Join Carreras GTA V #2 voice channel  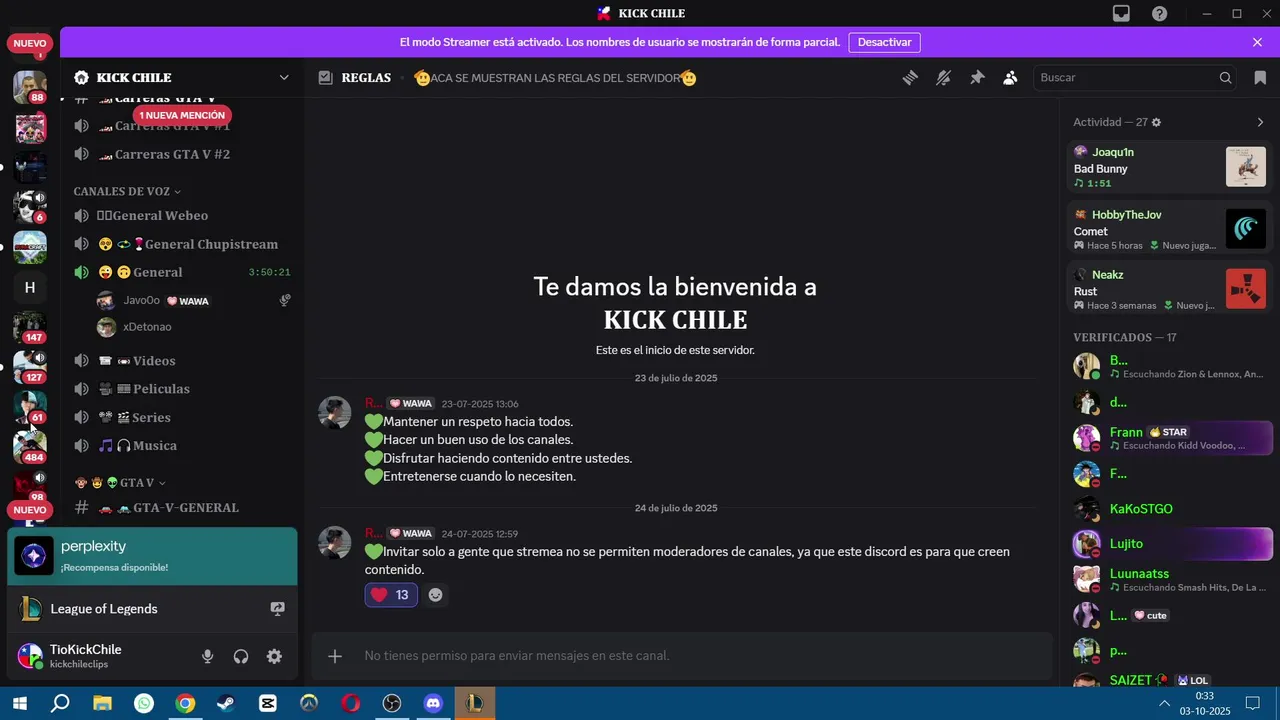182,154
